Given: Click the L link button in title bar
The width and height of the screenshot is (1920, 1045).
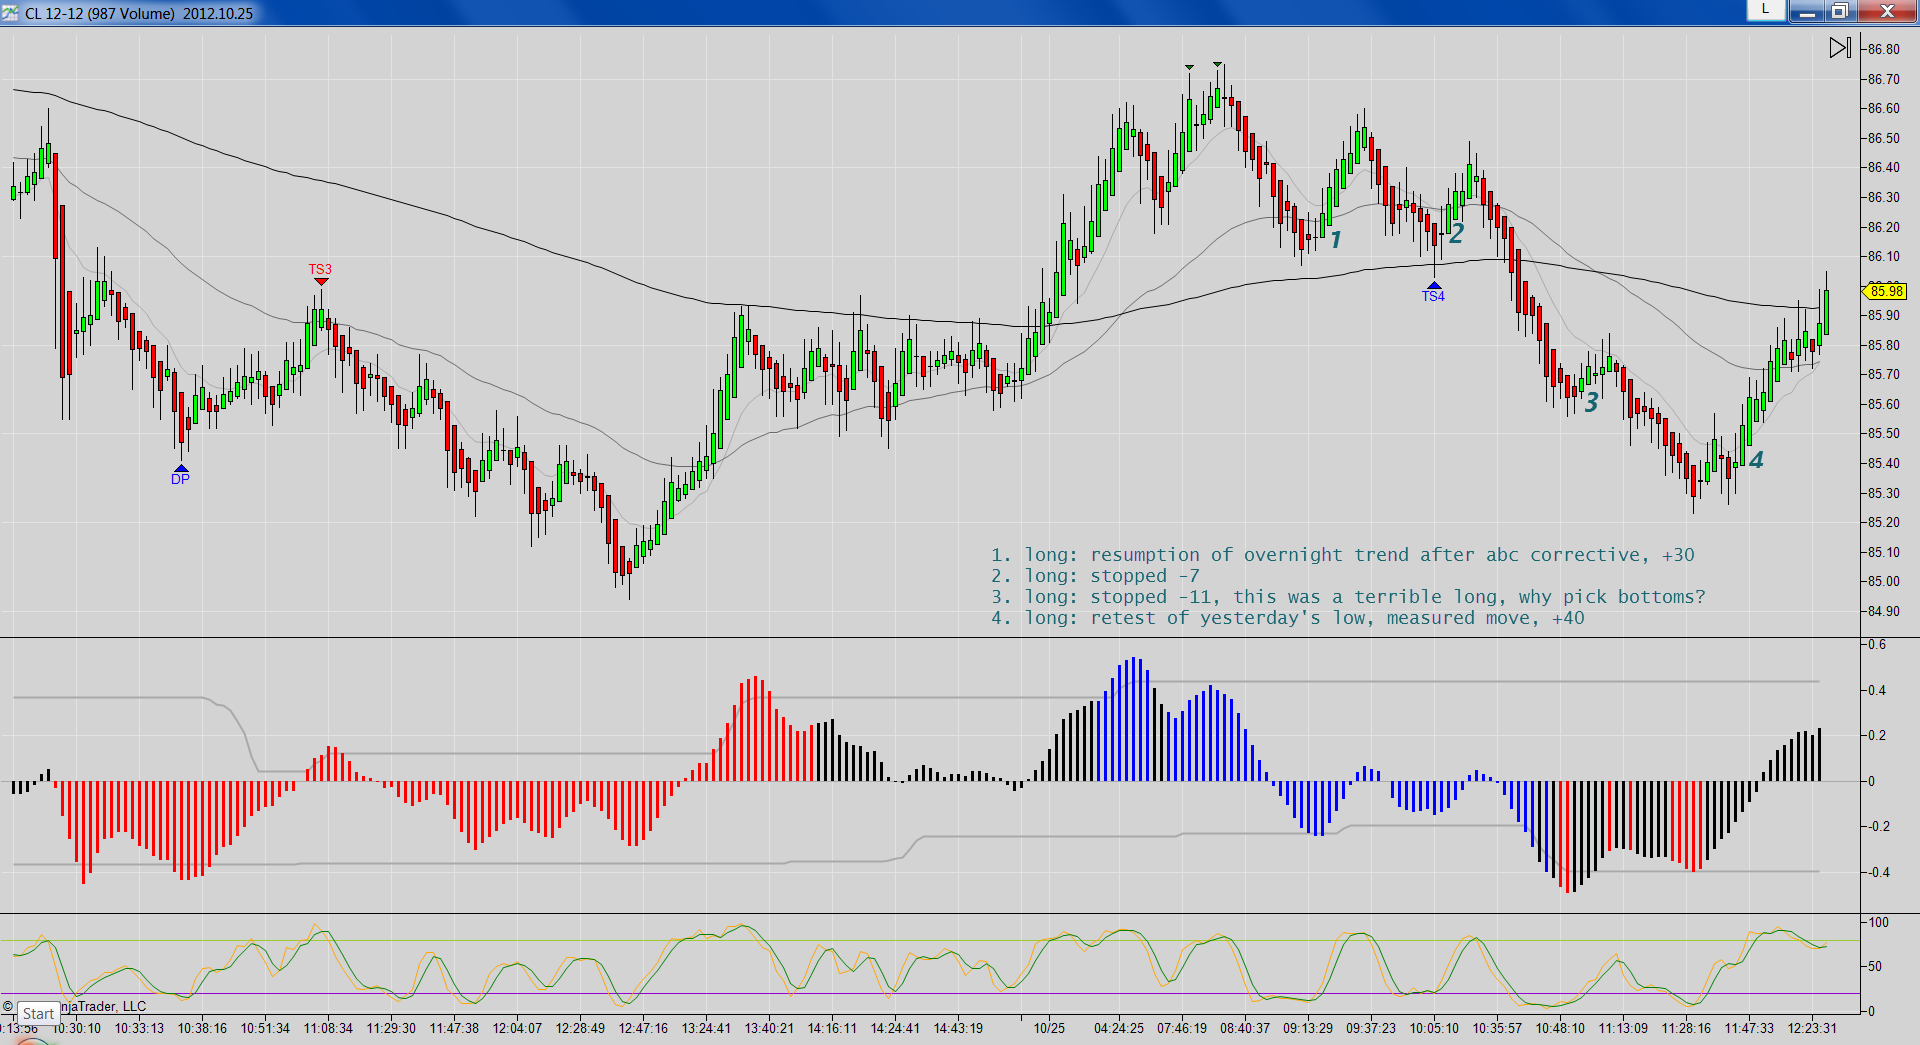Looking at the screenshot, I should [x=1766, y=10].
